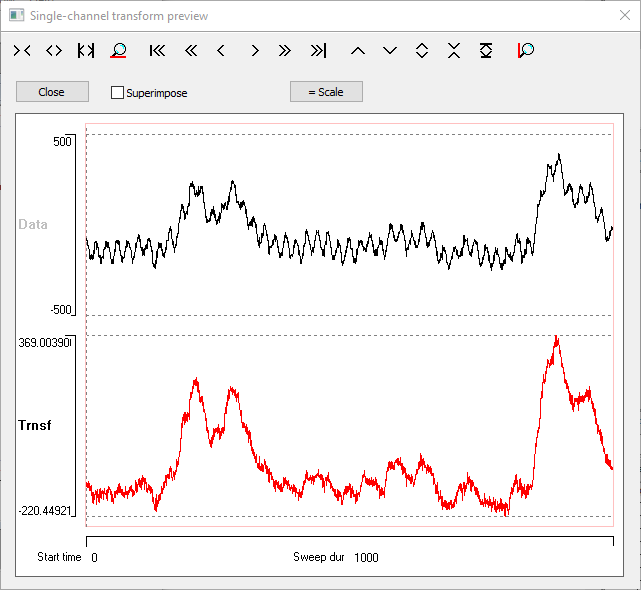Enable the Superimpose checkbox
This screenshot has height=590, width=641.
click(x=118, y=93)
